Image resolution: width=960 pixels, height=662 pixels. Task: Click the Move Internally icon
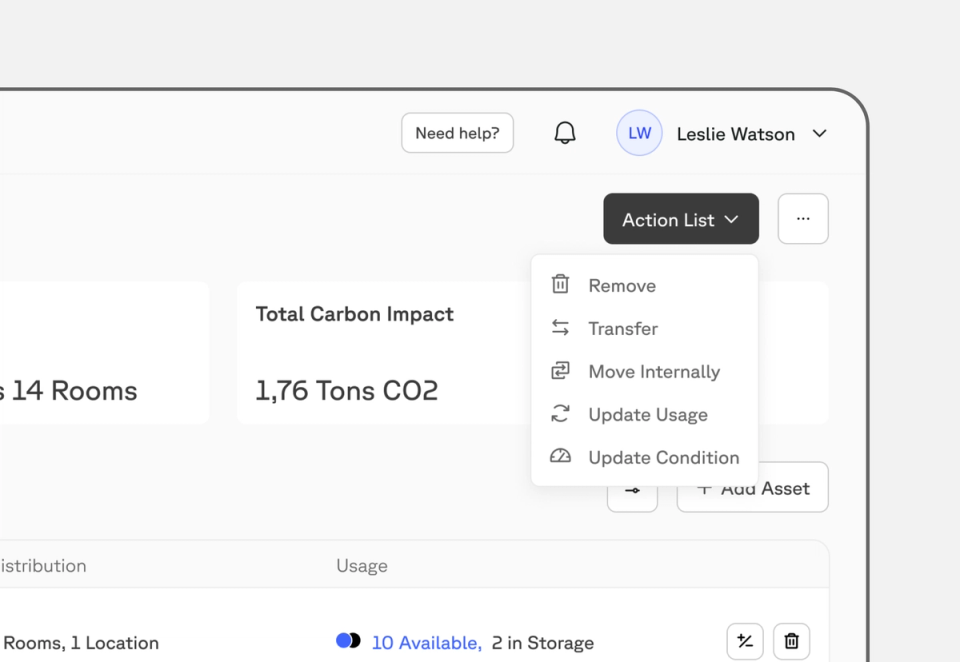click(560, 370)
